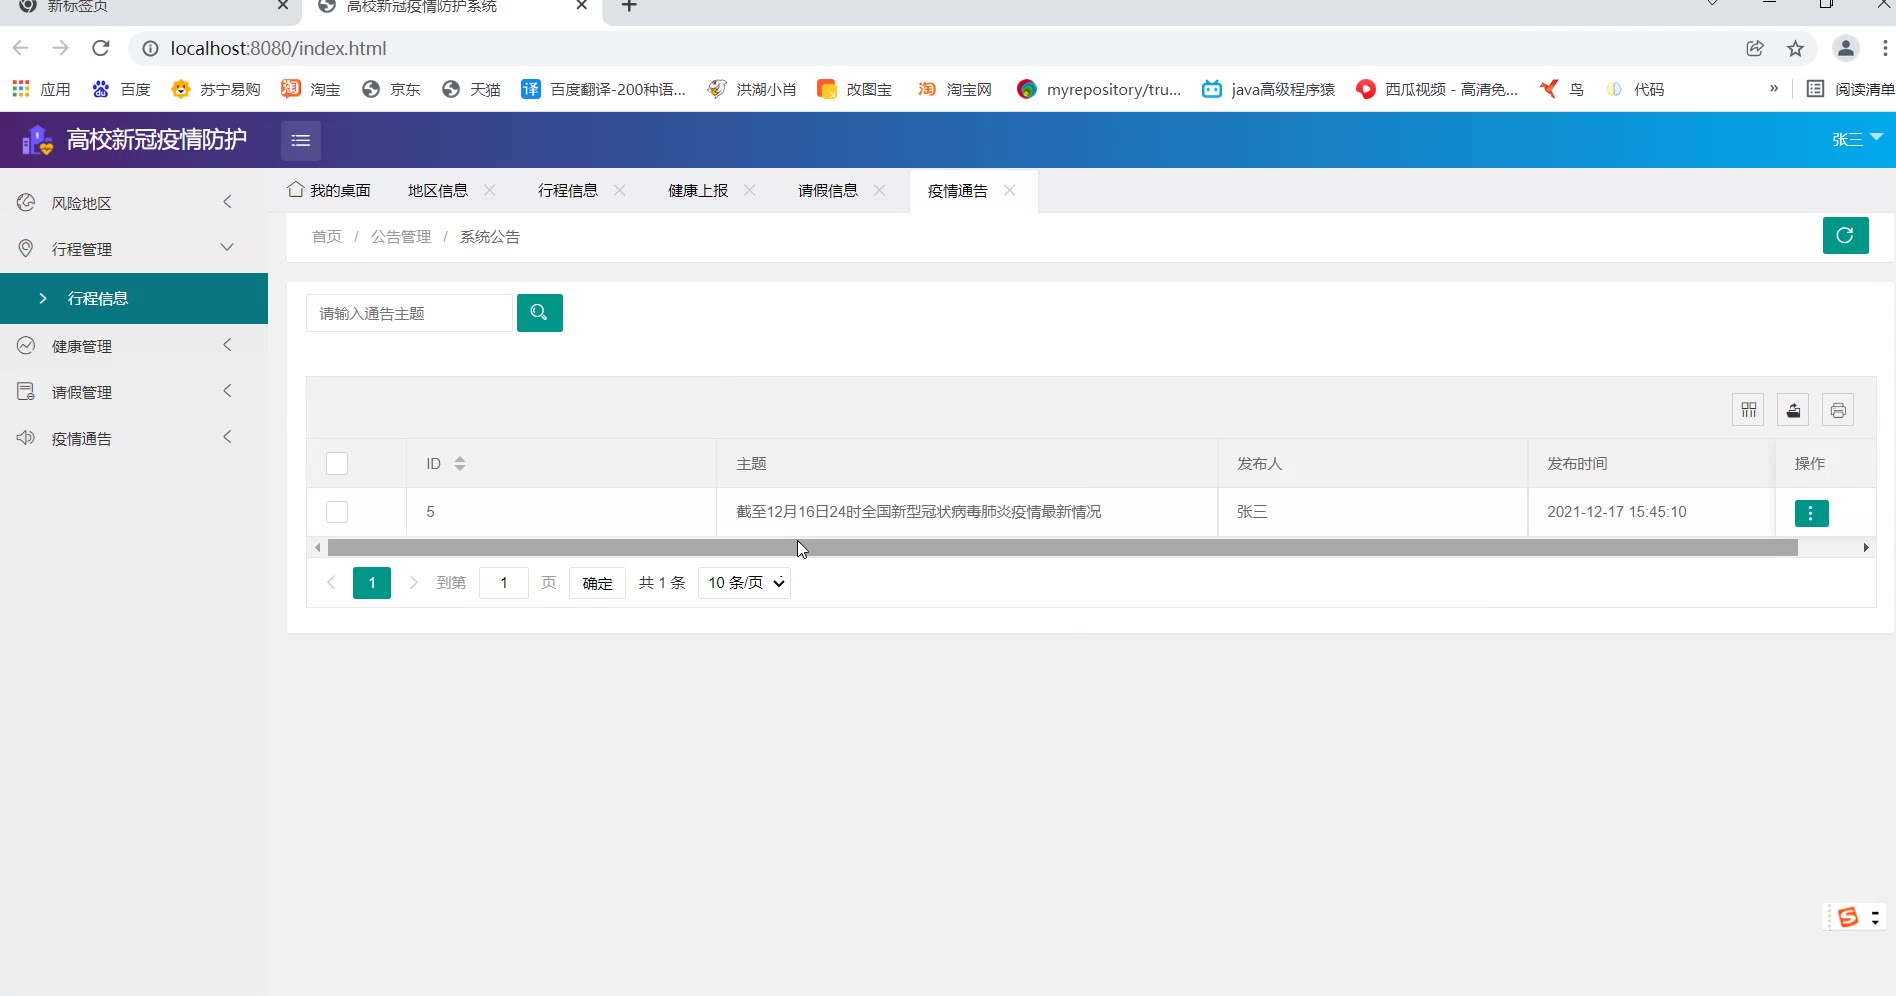Click the table print icon
Screen dimensions: 1896x996
point(1838,410)
